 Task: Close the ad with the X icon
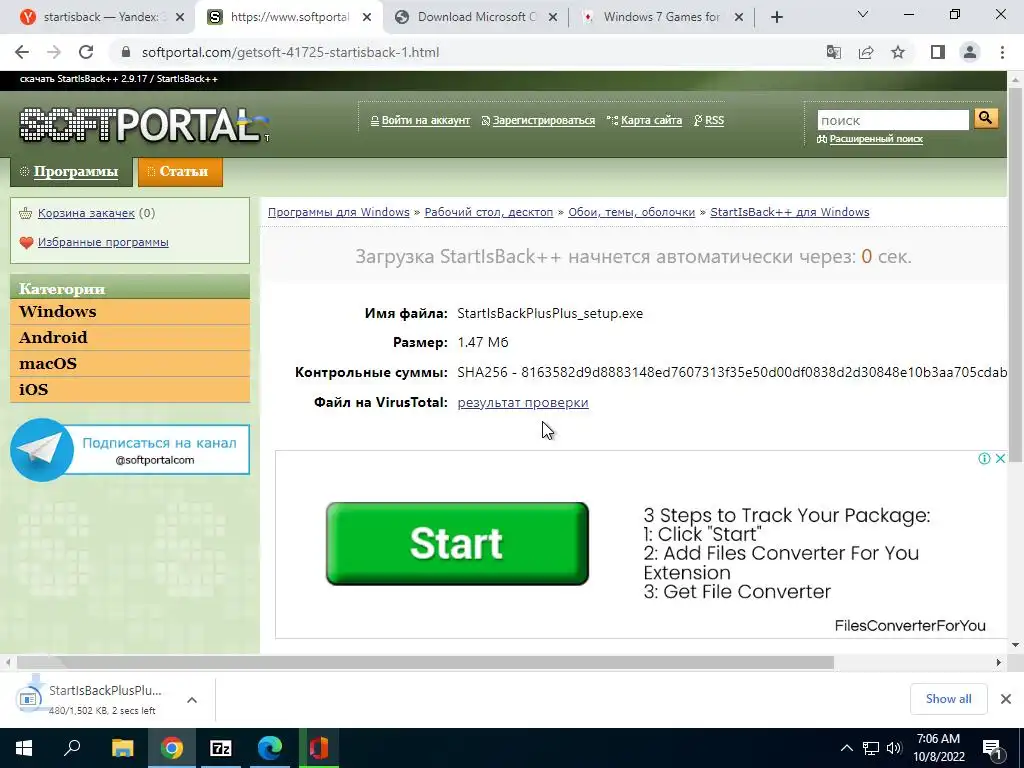tap(1000, 458)
